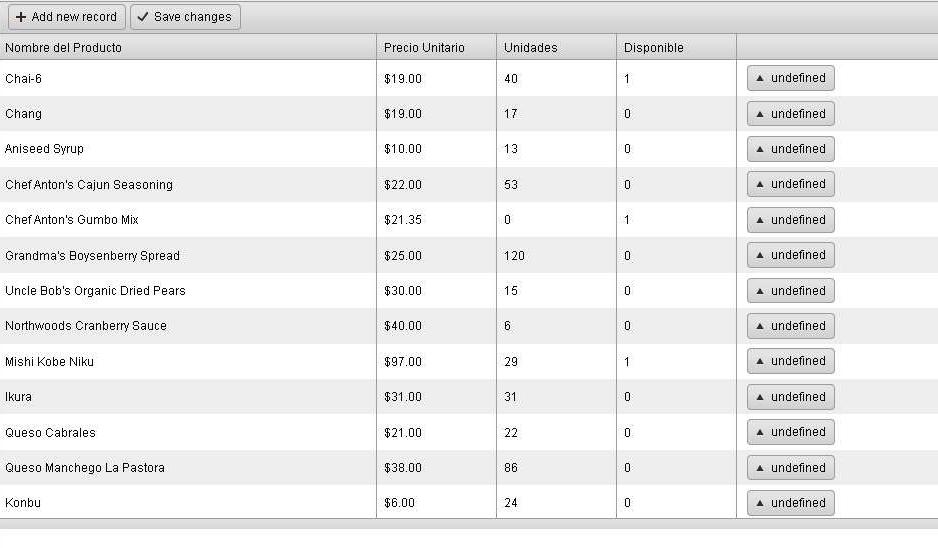The image size is (938, 548).
Task: Click the arrow icon in the Konbu row
Action: tap(760, 503)
